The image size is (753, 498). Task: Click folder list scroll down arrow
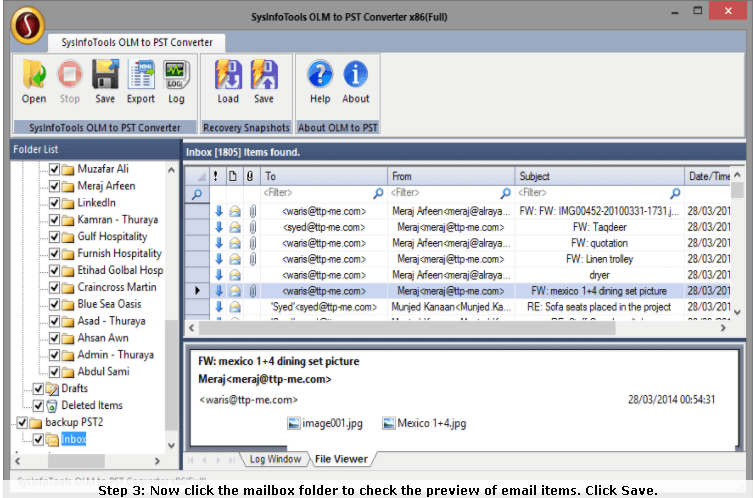point(171,445)
